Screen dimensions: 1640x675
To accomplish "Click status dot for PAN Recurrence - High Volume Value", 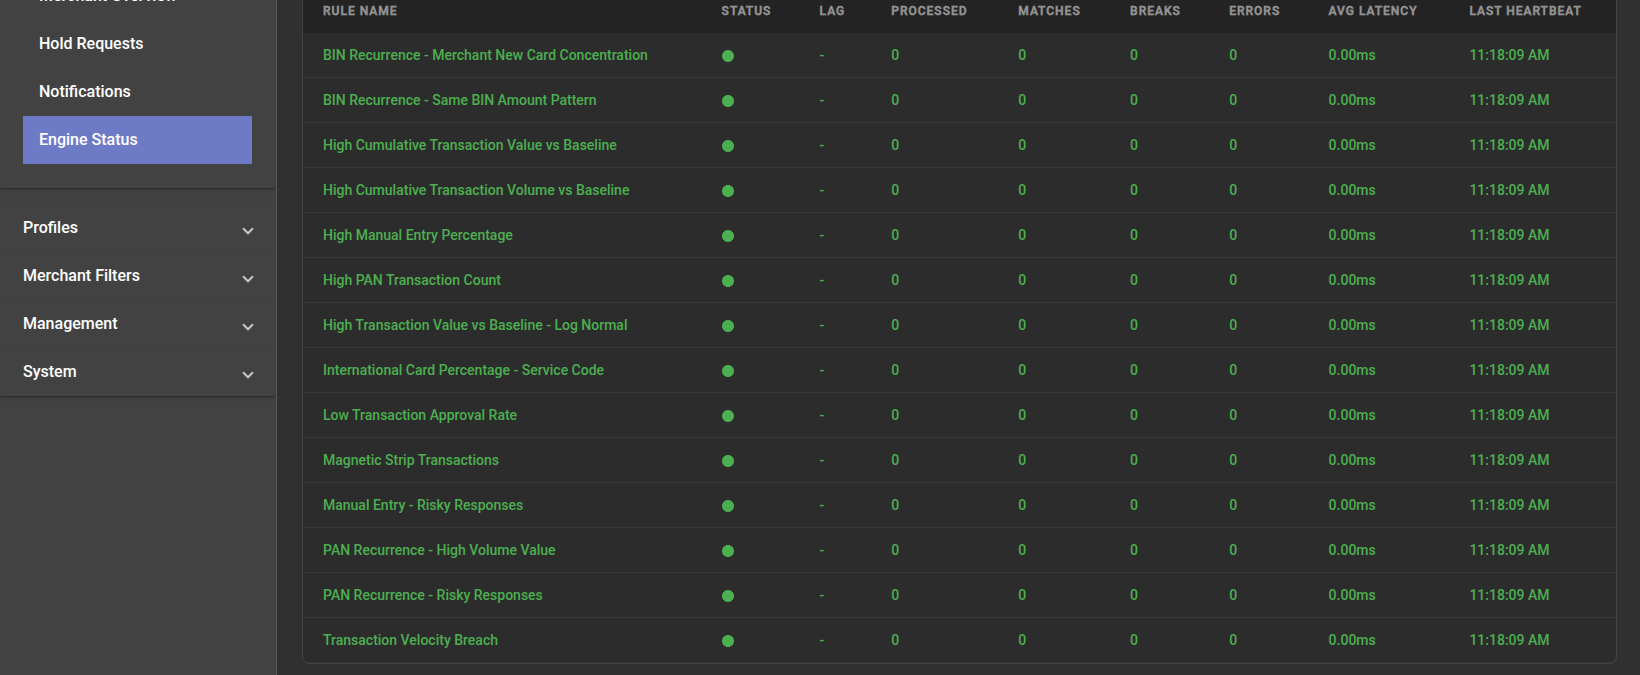I will pyautogui.click(x=728, y=551).
